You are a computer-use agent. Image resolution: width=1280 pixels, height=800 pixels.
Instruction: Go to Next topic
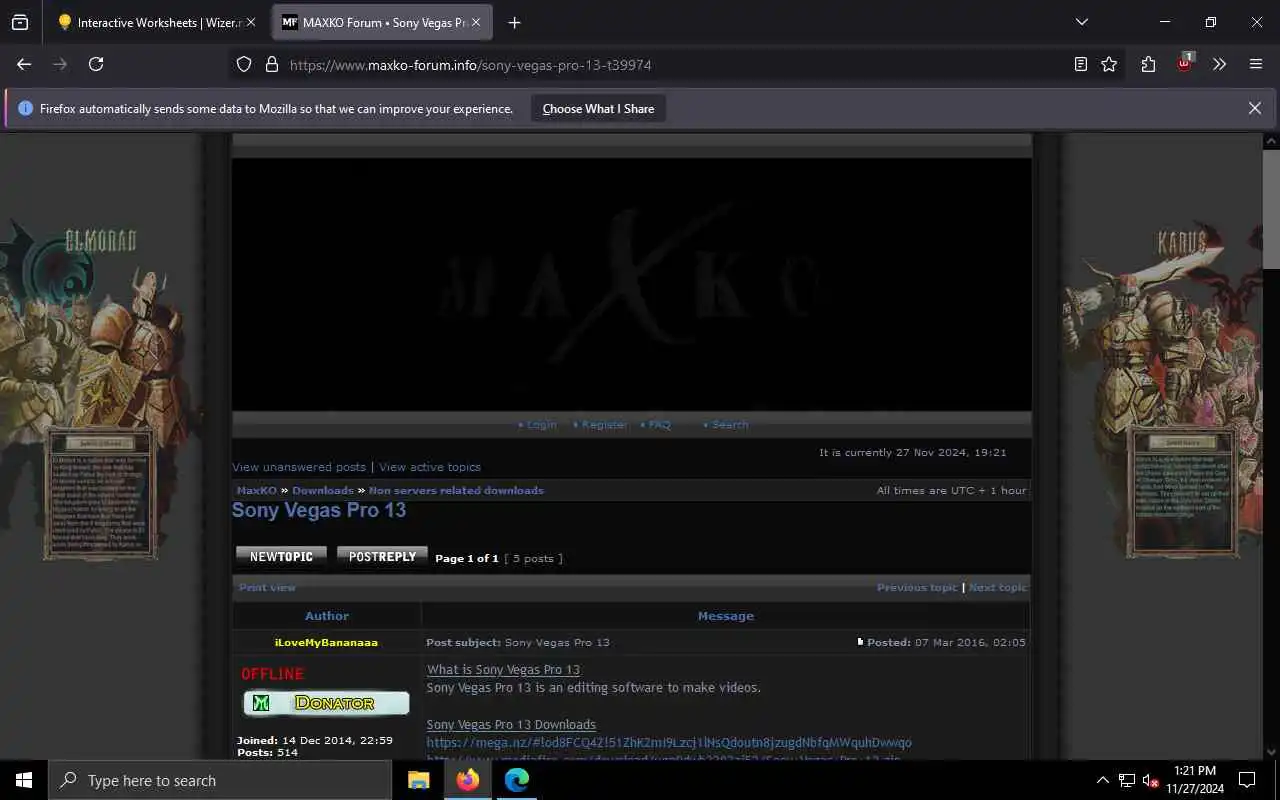pyautogui.click(x=997, y=588)
